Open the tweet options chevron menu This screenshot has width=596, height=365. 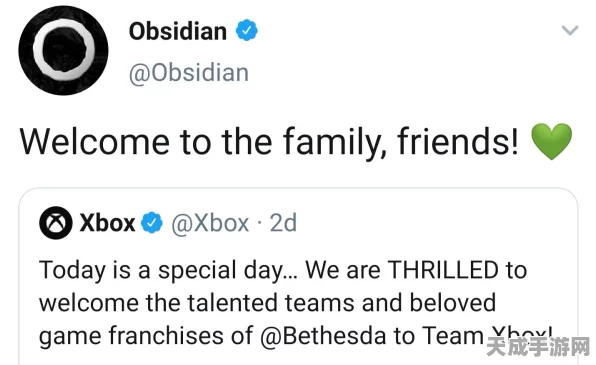(x=570, y=30)
